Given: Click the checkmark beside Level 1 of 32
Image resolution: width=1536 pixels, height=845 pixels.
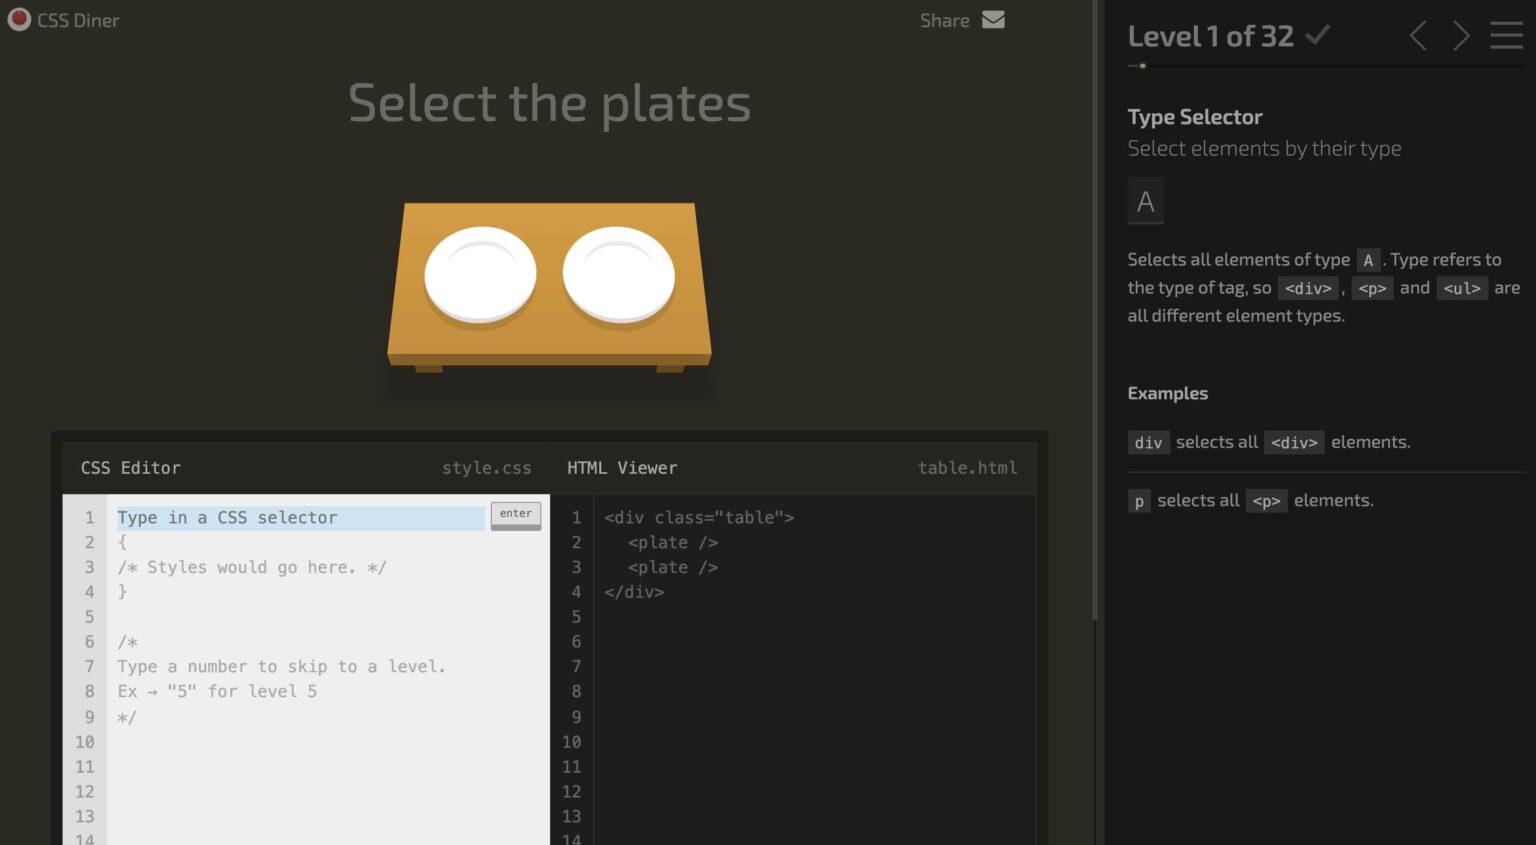Looking at the screenshot, I should pos(1318,36).
